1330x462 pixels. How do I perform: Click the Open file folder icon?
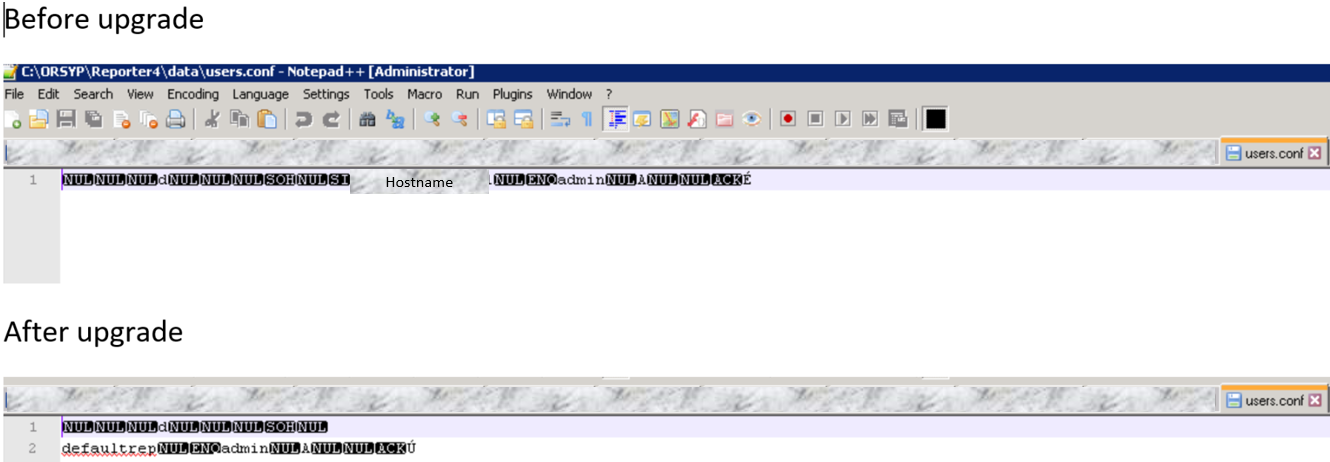tap(38, 120)
